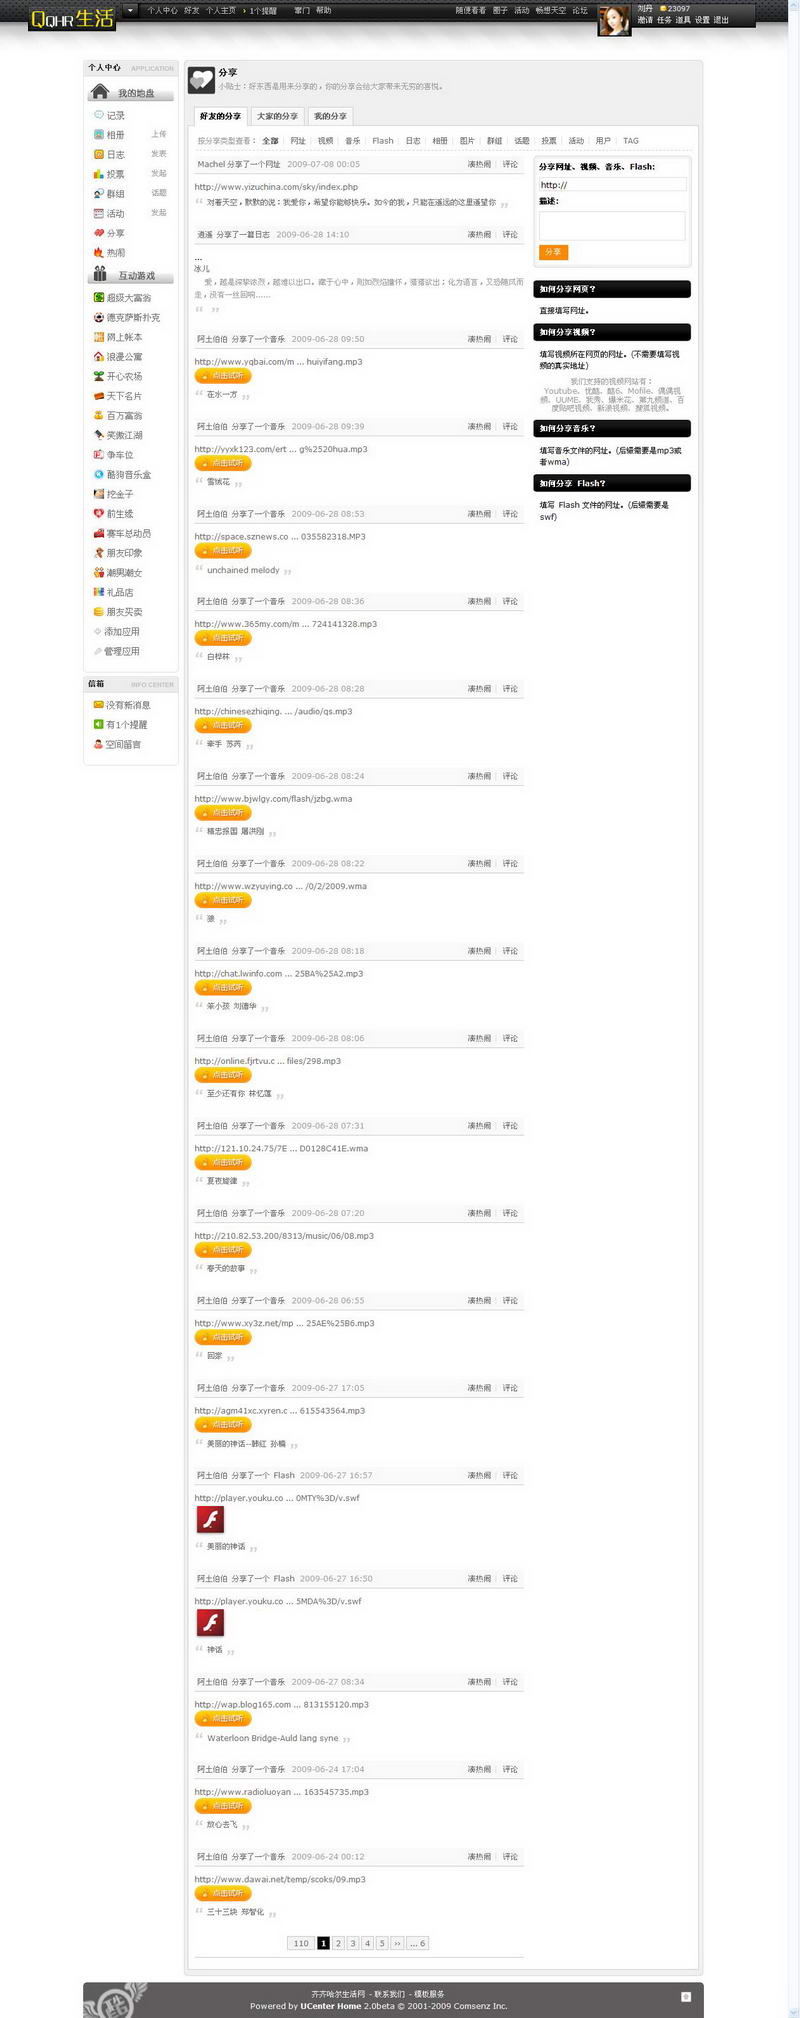Switch to the 我的分享 tab

[x=330, y=116]
